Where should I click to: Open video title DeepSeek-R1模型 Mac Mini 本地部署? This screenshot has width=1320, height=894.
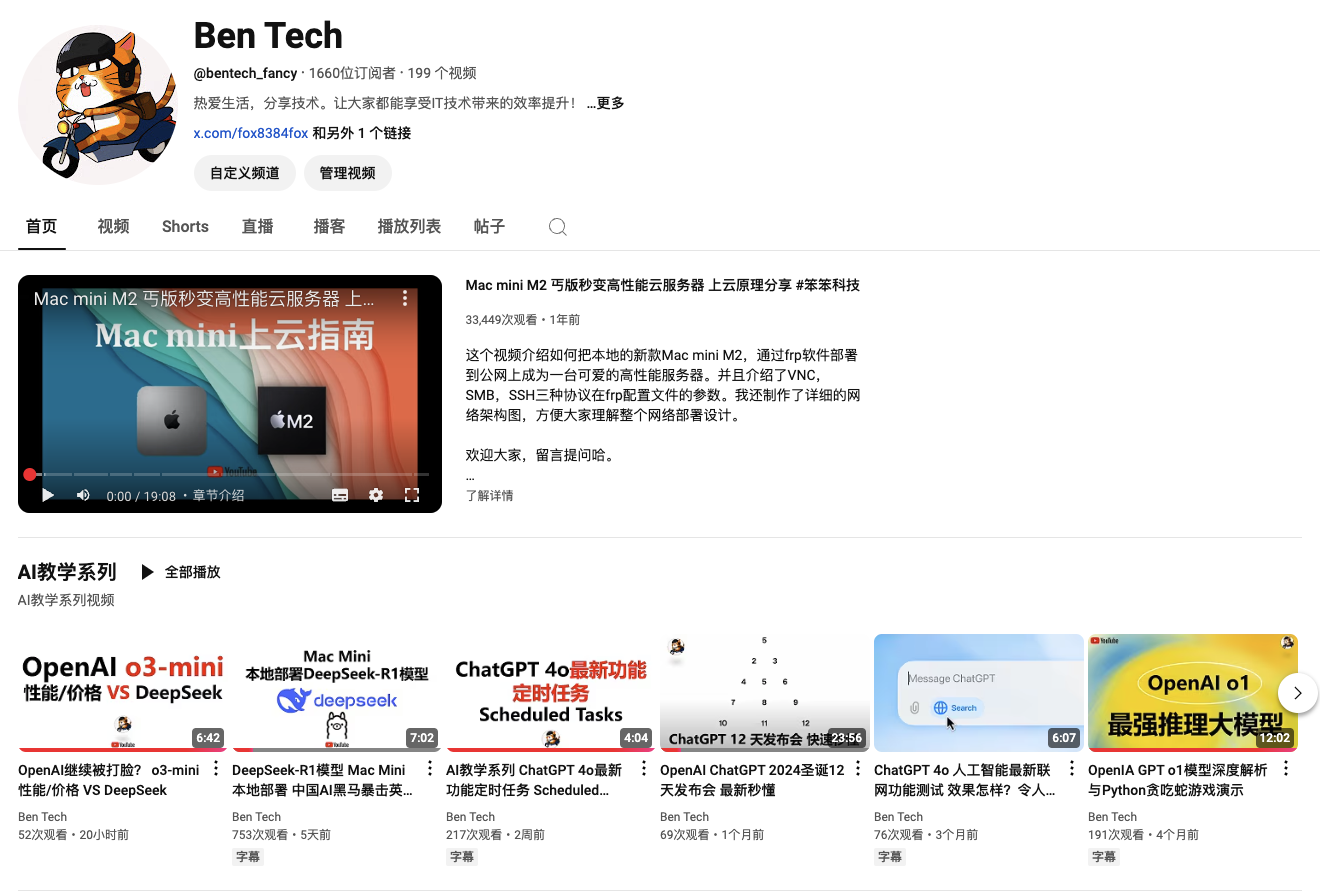(323, 780)
